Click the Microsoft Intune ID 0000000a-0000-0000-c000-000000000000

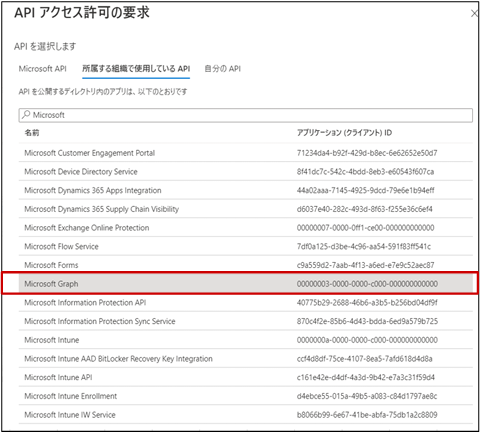coord(367,340)
